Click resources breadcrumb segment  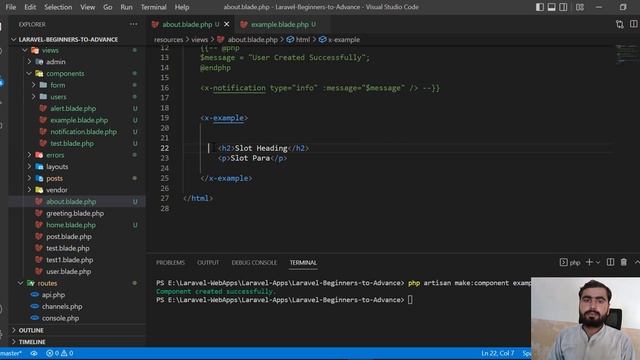click(169, 40)
